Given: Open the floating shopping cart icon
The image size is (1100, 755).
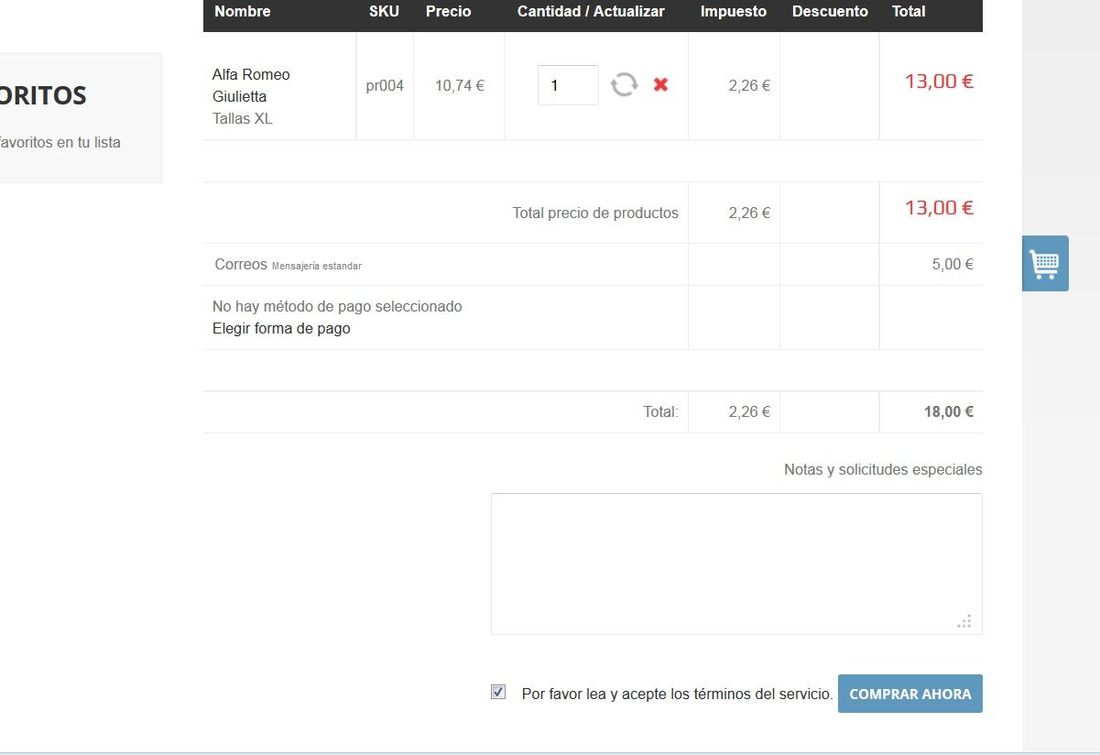Looking at the screenshot, I should click(x=1045, y=263).
